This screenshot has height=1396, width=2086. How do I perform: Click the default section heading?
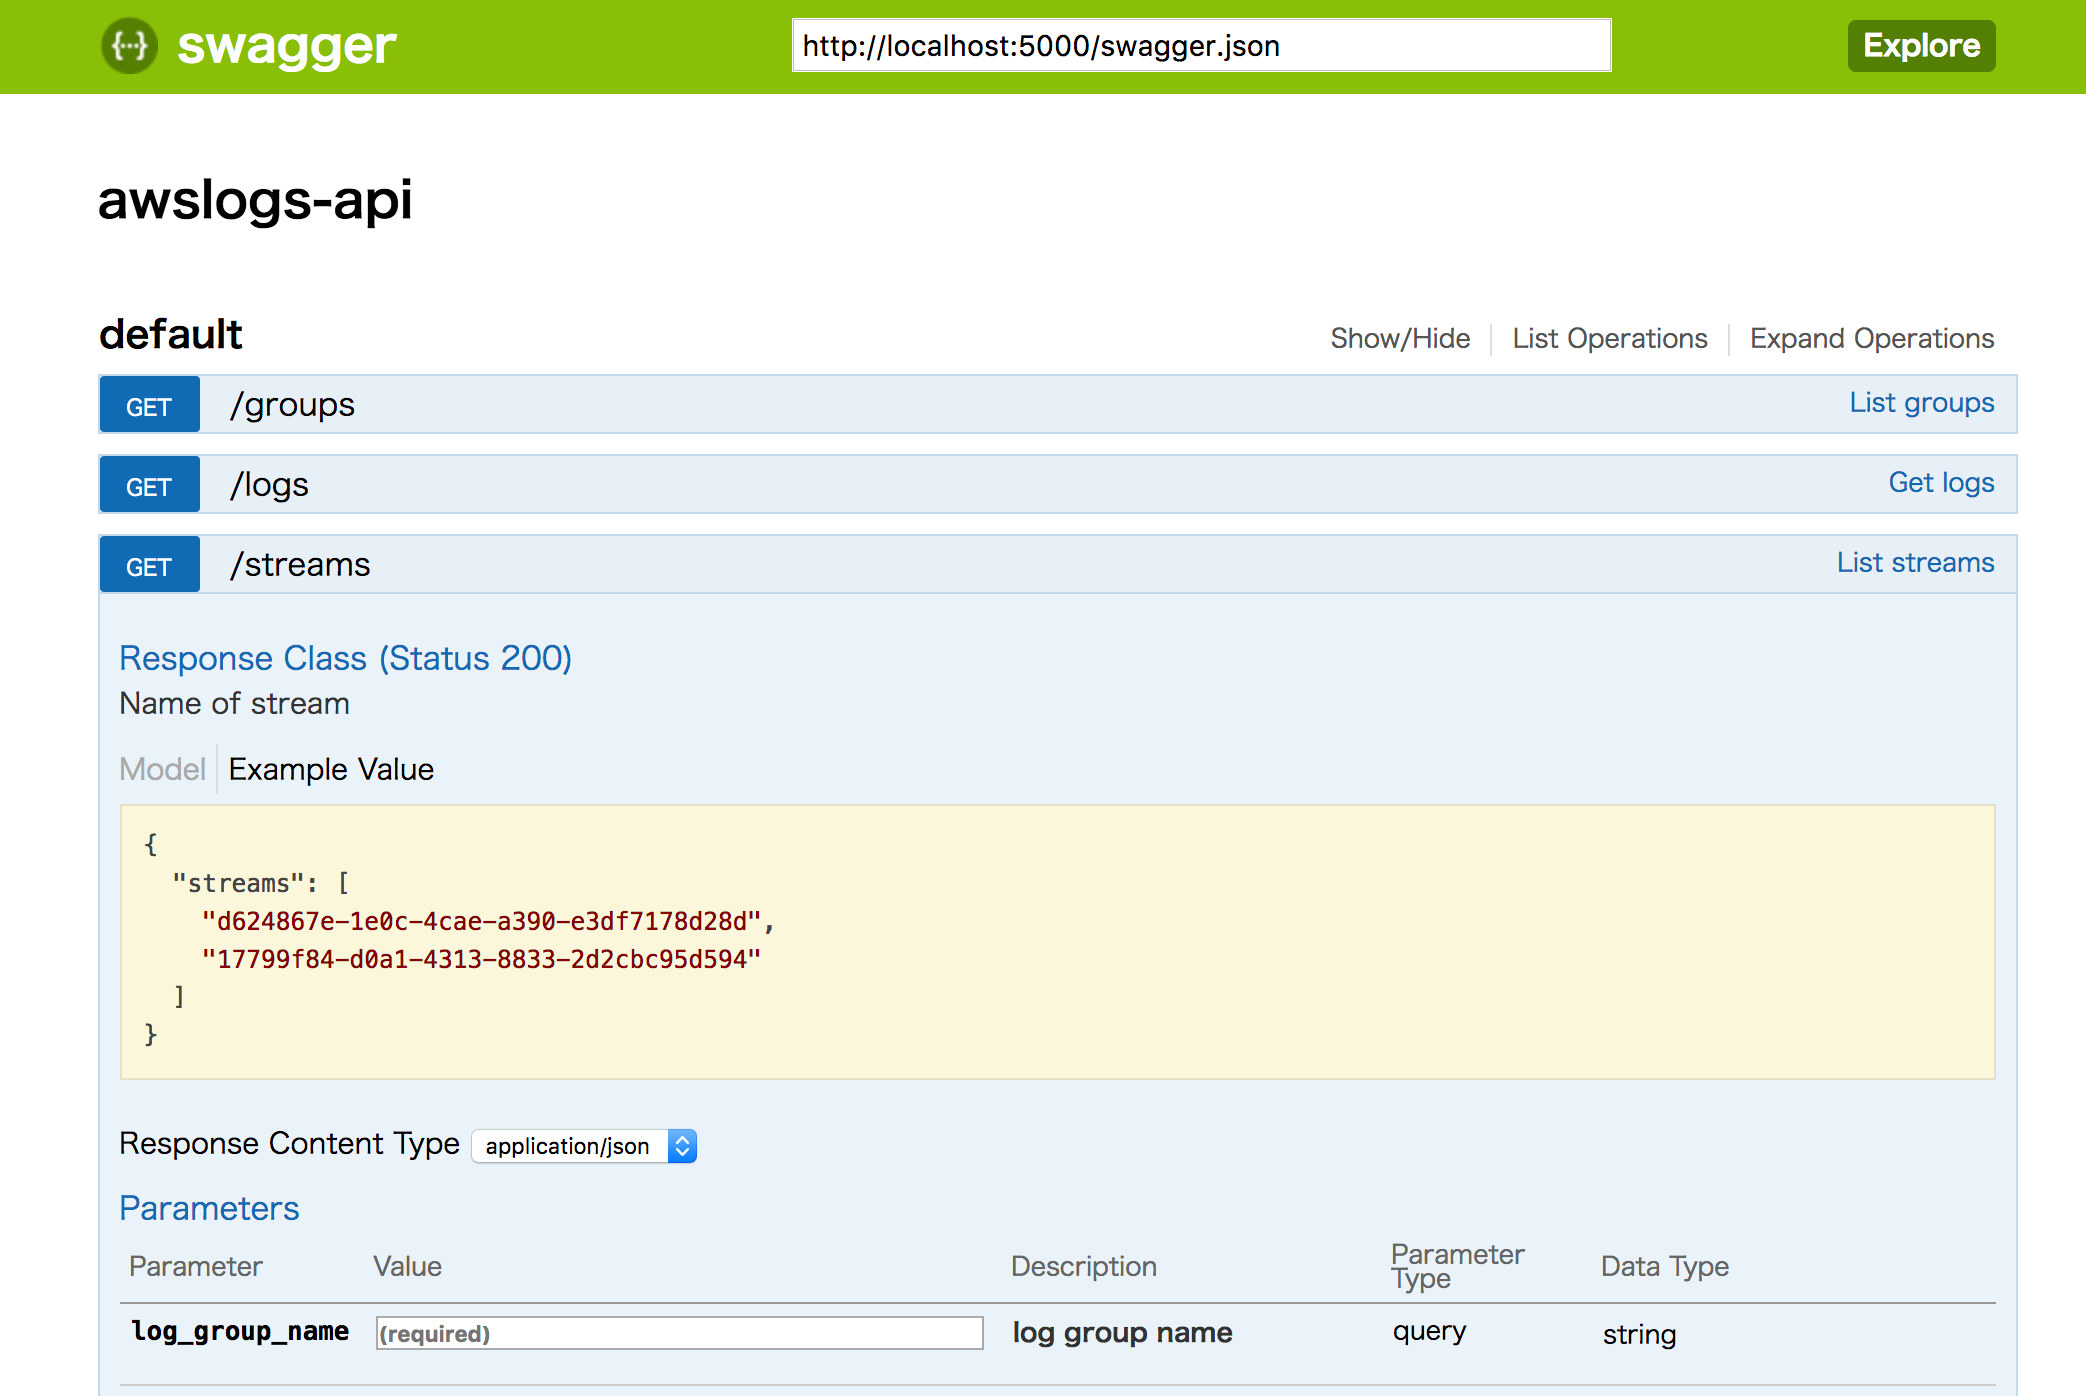point(170,334)
